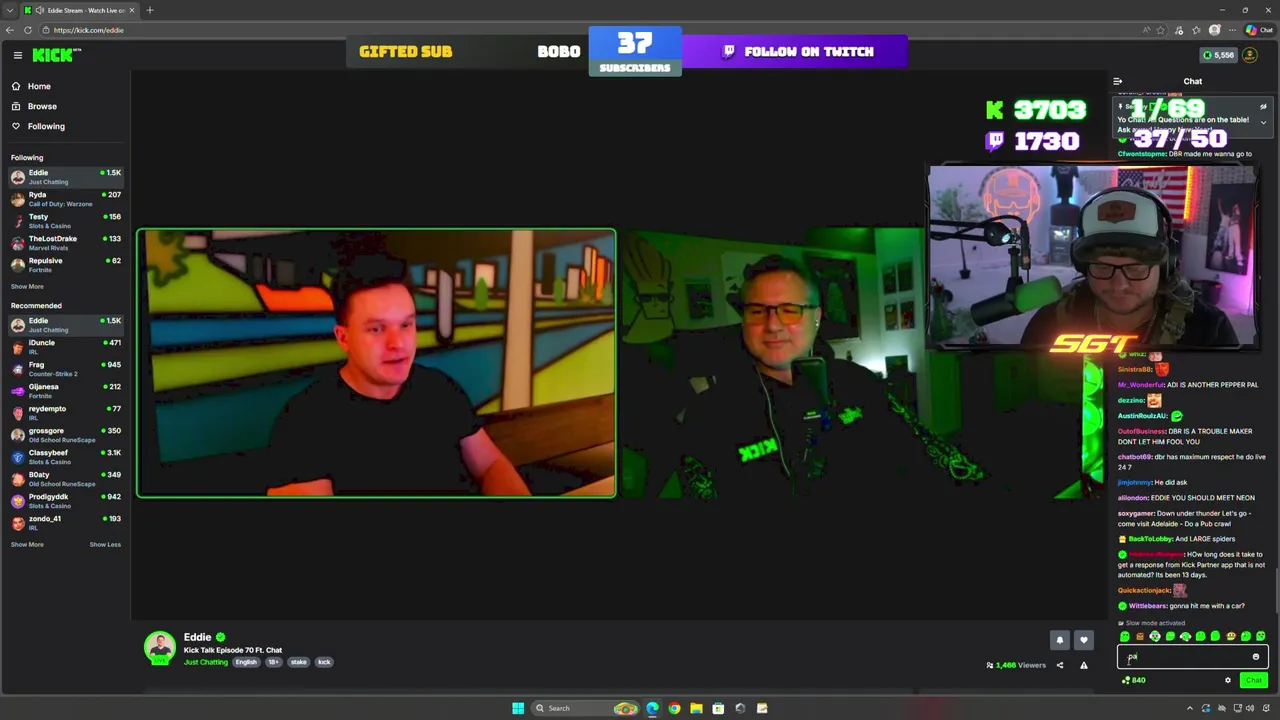Click the green Chat send button
This screenshot has height=720, width=1280.
tap(1253, 680)
